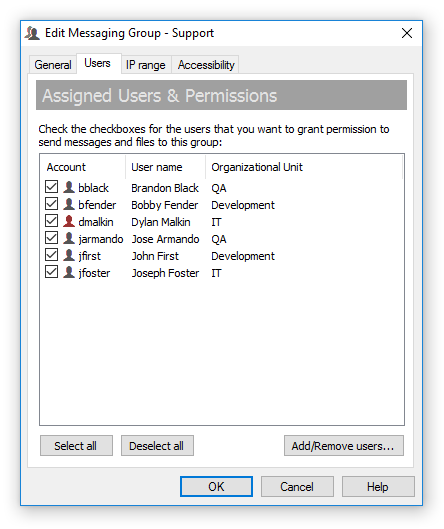The image size is (444, 529).
Task: Toggle the dmalkin account checkbox
Action: (x=51, y=221)
